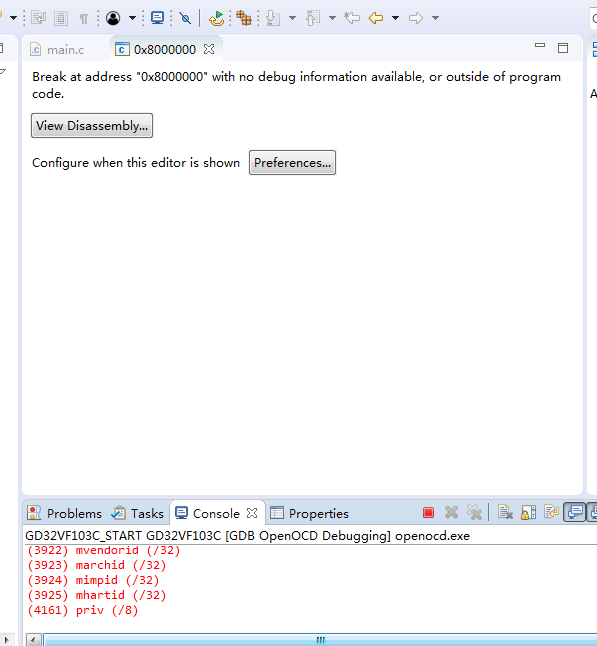Open the Preferences... button
Image resolution: width=597 pixels, height=646 pixels.
(293, 163)
